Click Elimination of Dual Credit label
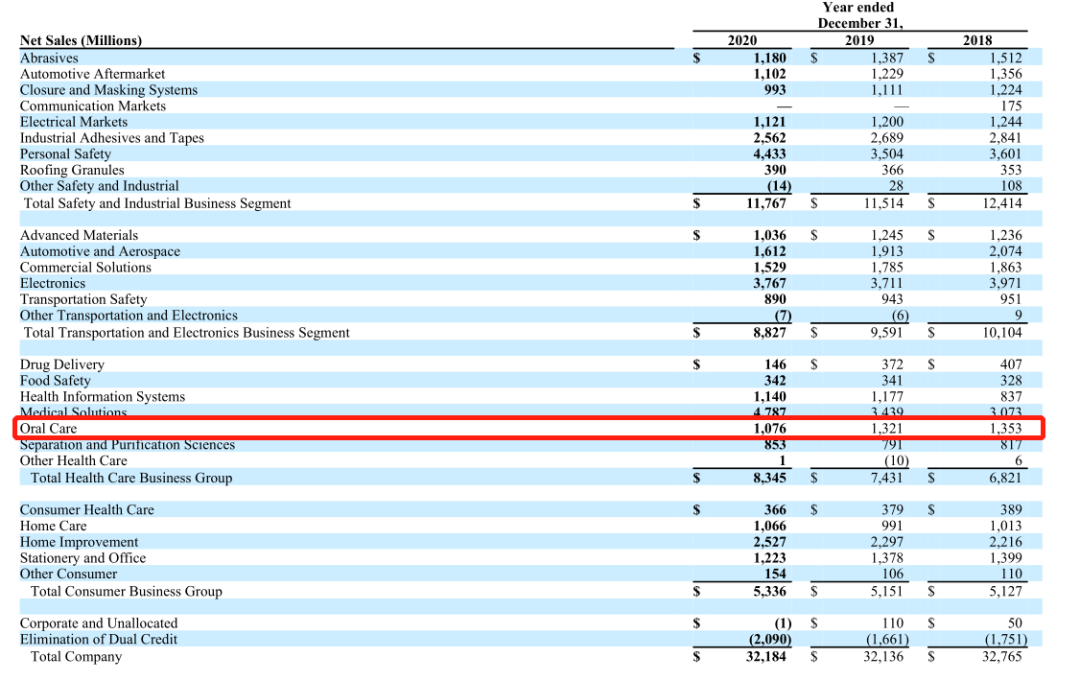 98,639
